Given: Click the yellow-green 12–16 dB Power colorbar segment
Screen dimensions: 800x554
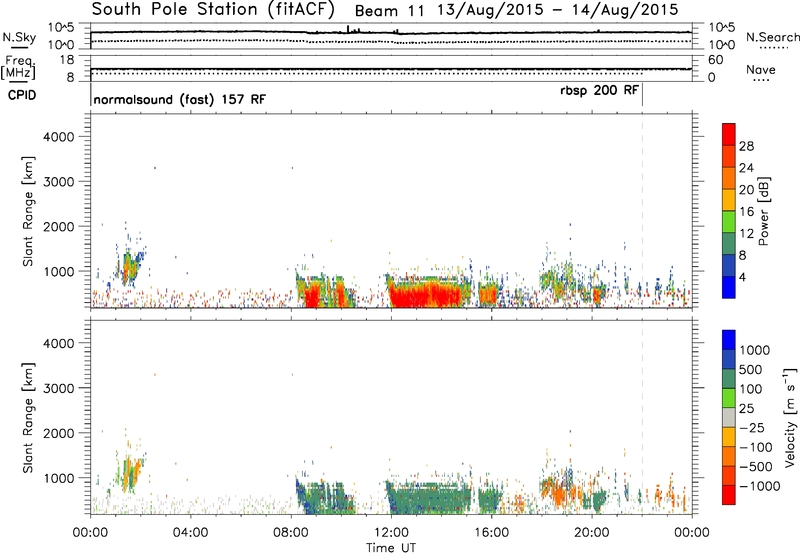Looking at the screenshot, I should tap(729, 221).
